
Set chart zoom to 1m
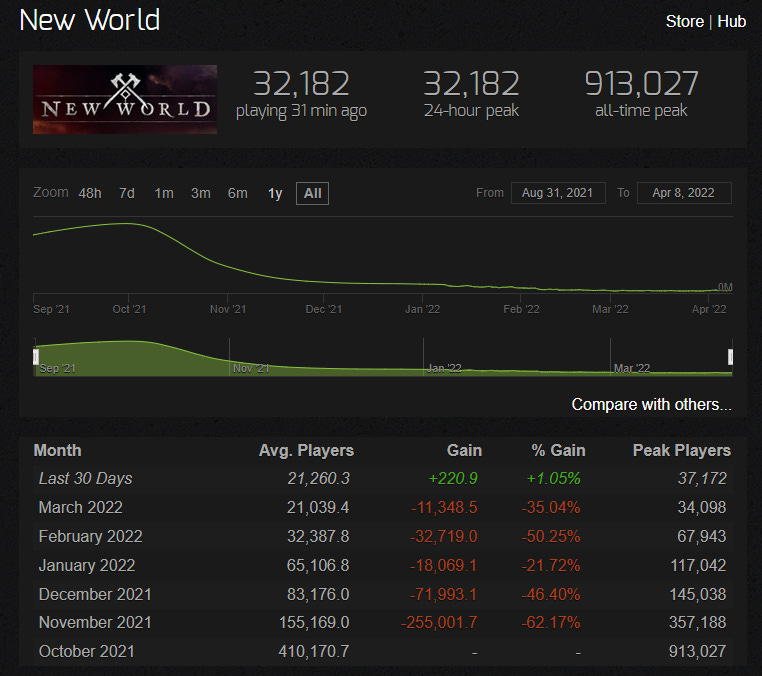coord(164,193)
